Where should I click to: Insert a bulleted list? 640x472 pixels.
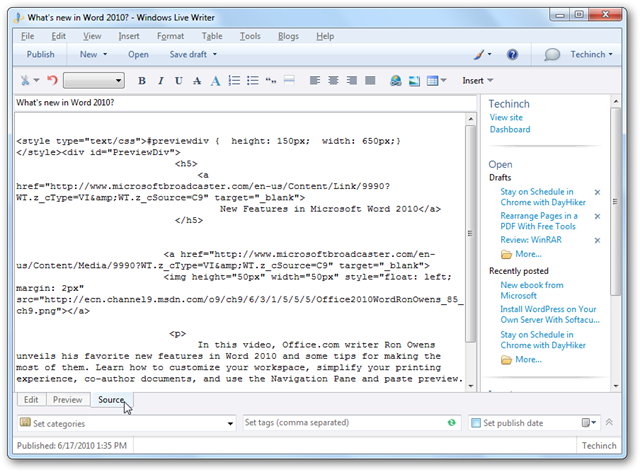[x=252, y=80]
